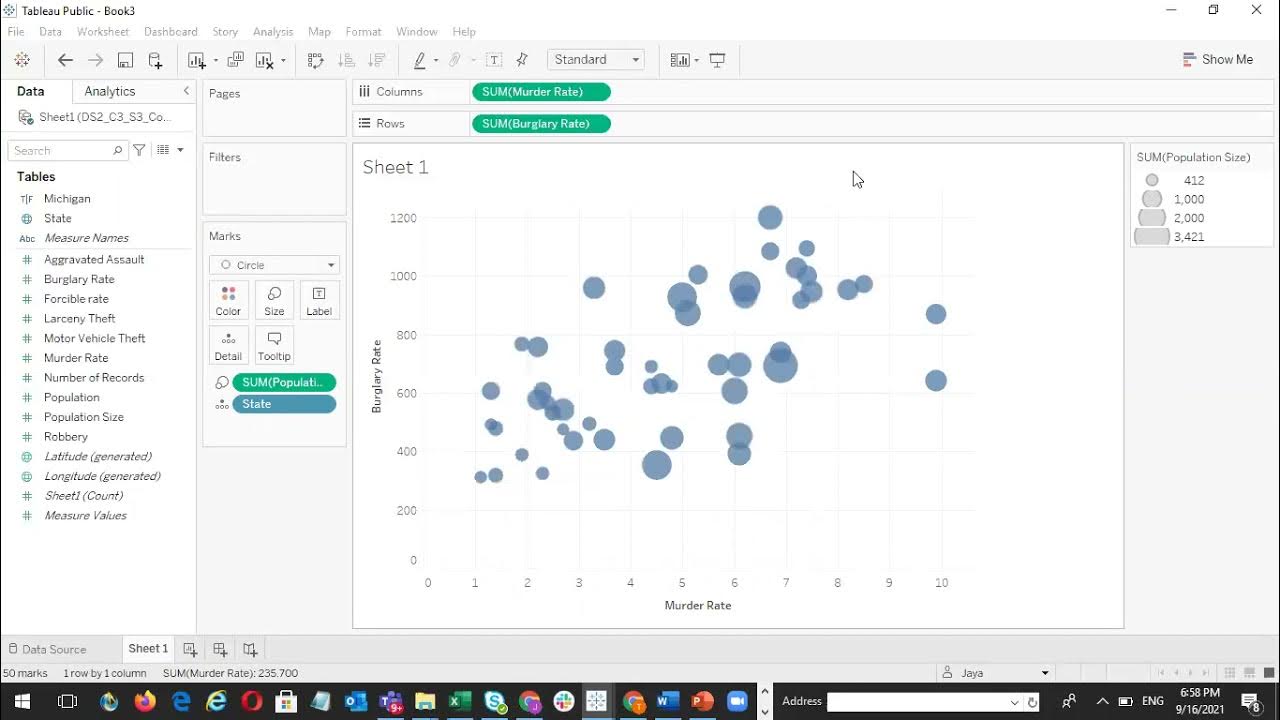The height and width of the screenshot is (720, 1280).
Task: Add a new worksheet tab at the bottom
Action: 189,649
